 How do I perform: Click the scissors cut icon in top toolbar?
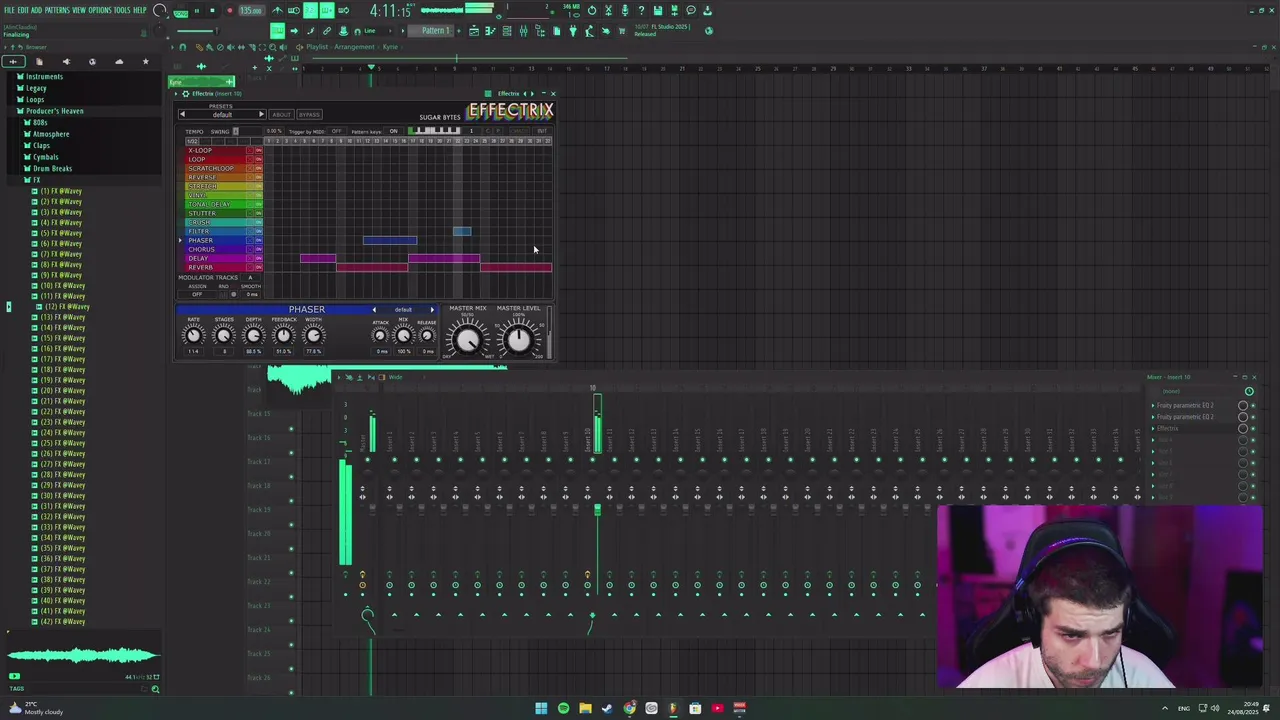tap(608, 11)
